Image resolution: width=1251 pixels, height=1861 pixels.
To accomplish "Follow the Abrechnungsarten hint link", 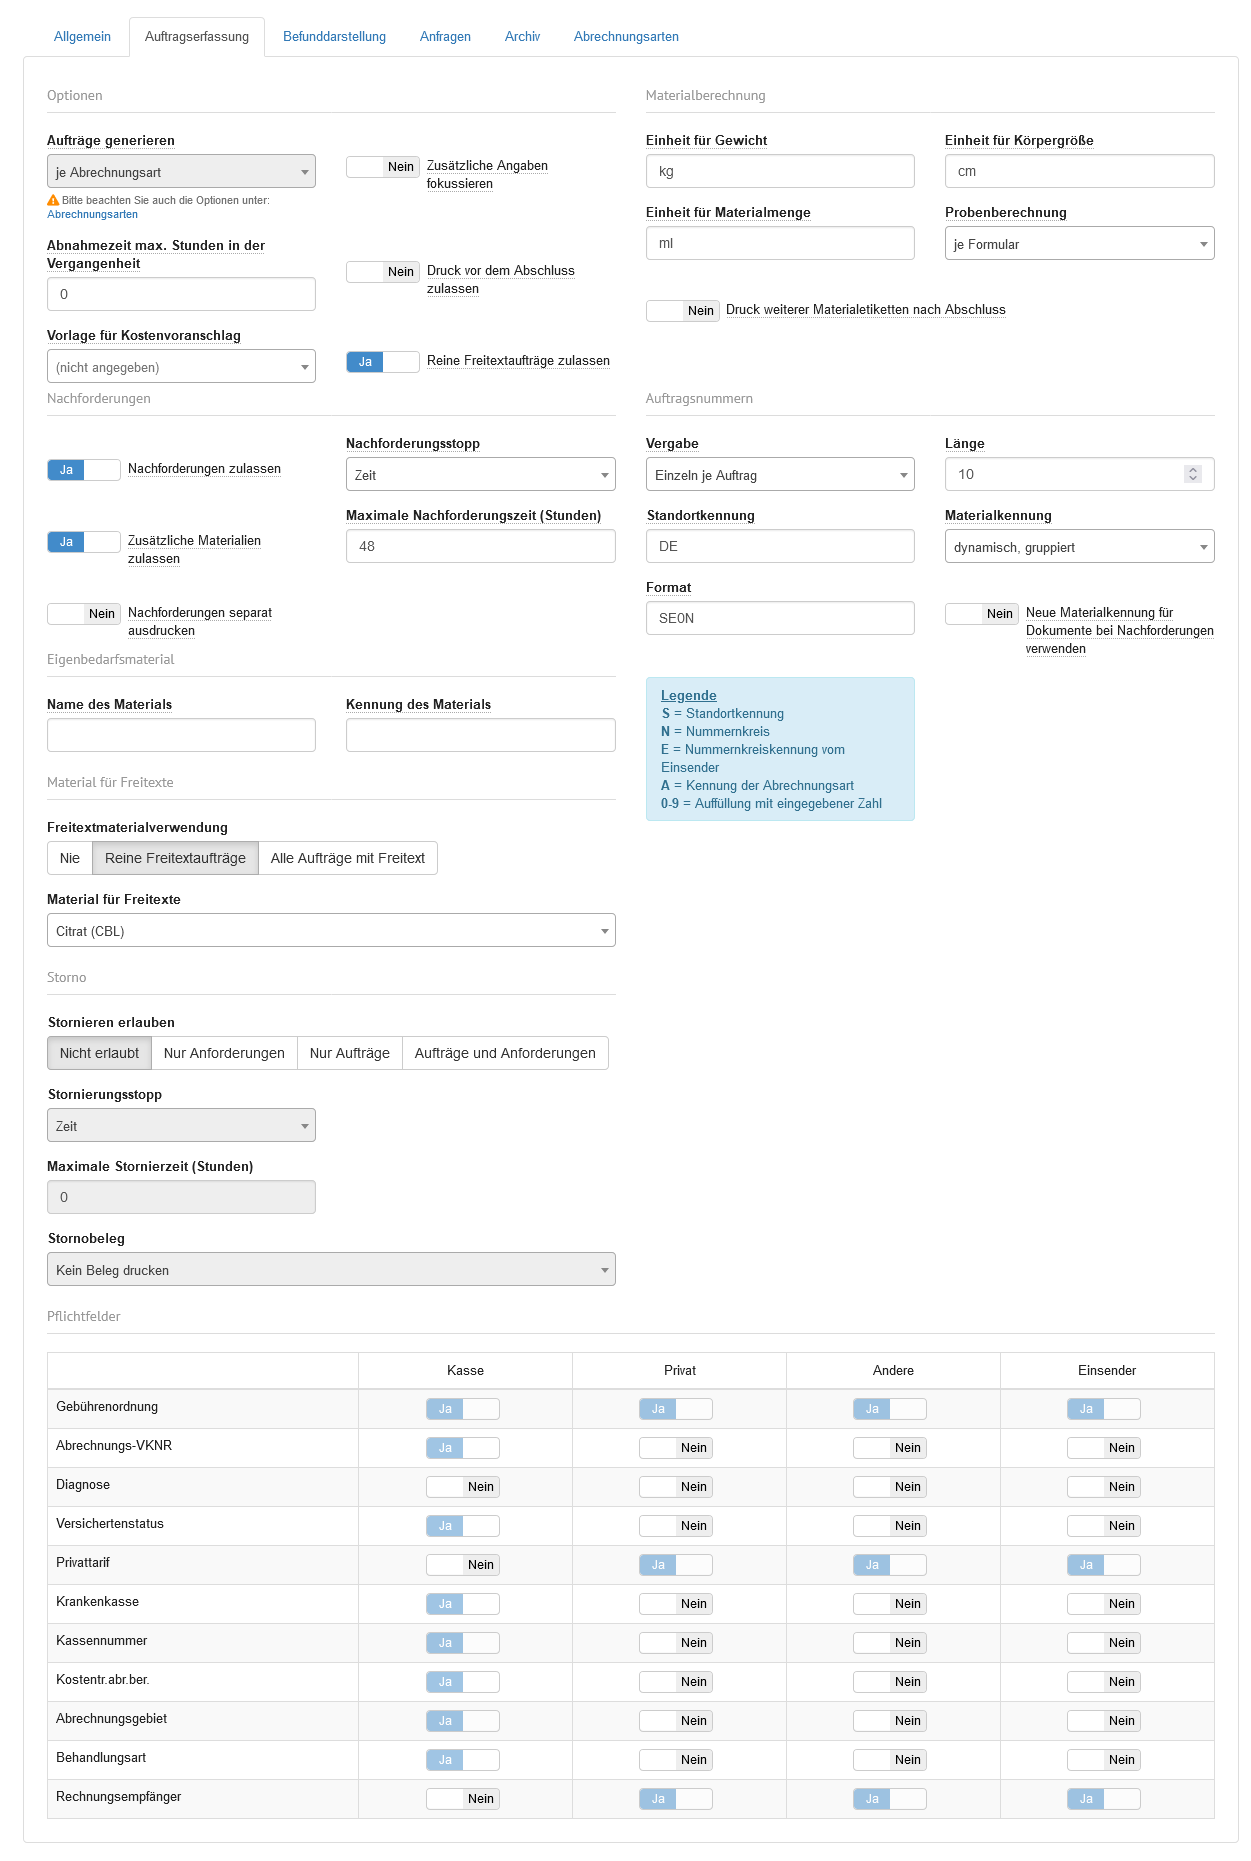I will (92, 214).
